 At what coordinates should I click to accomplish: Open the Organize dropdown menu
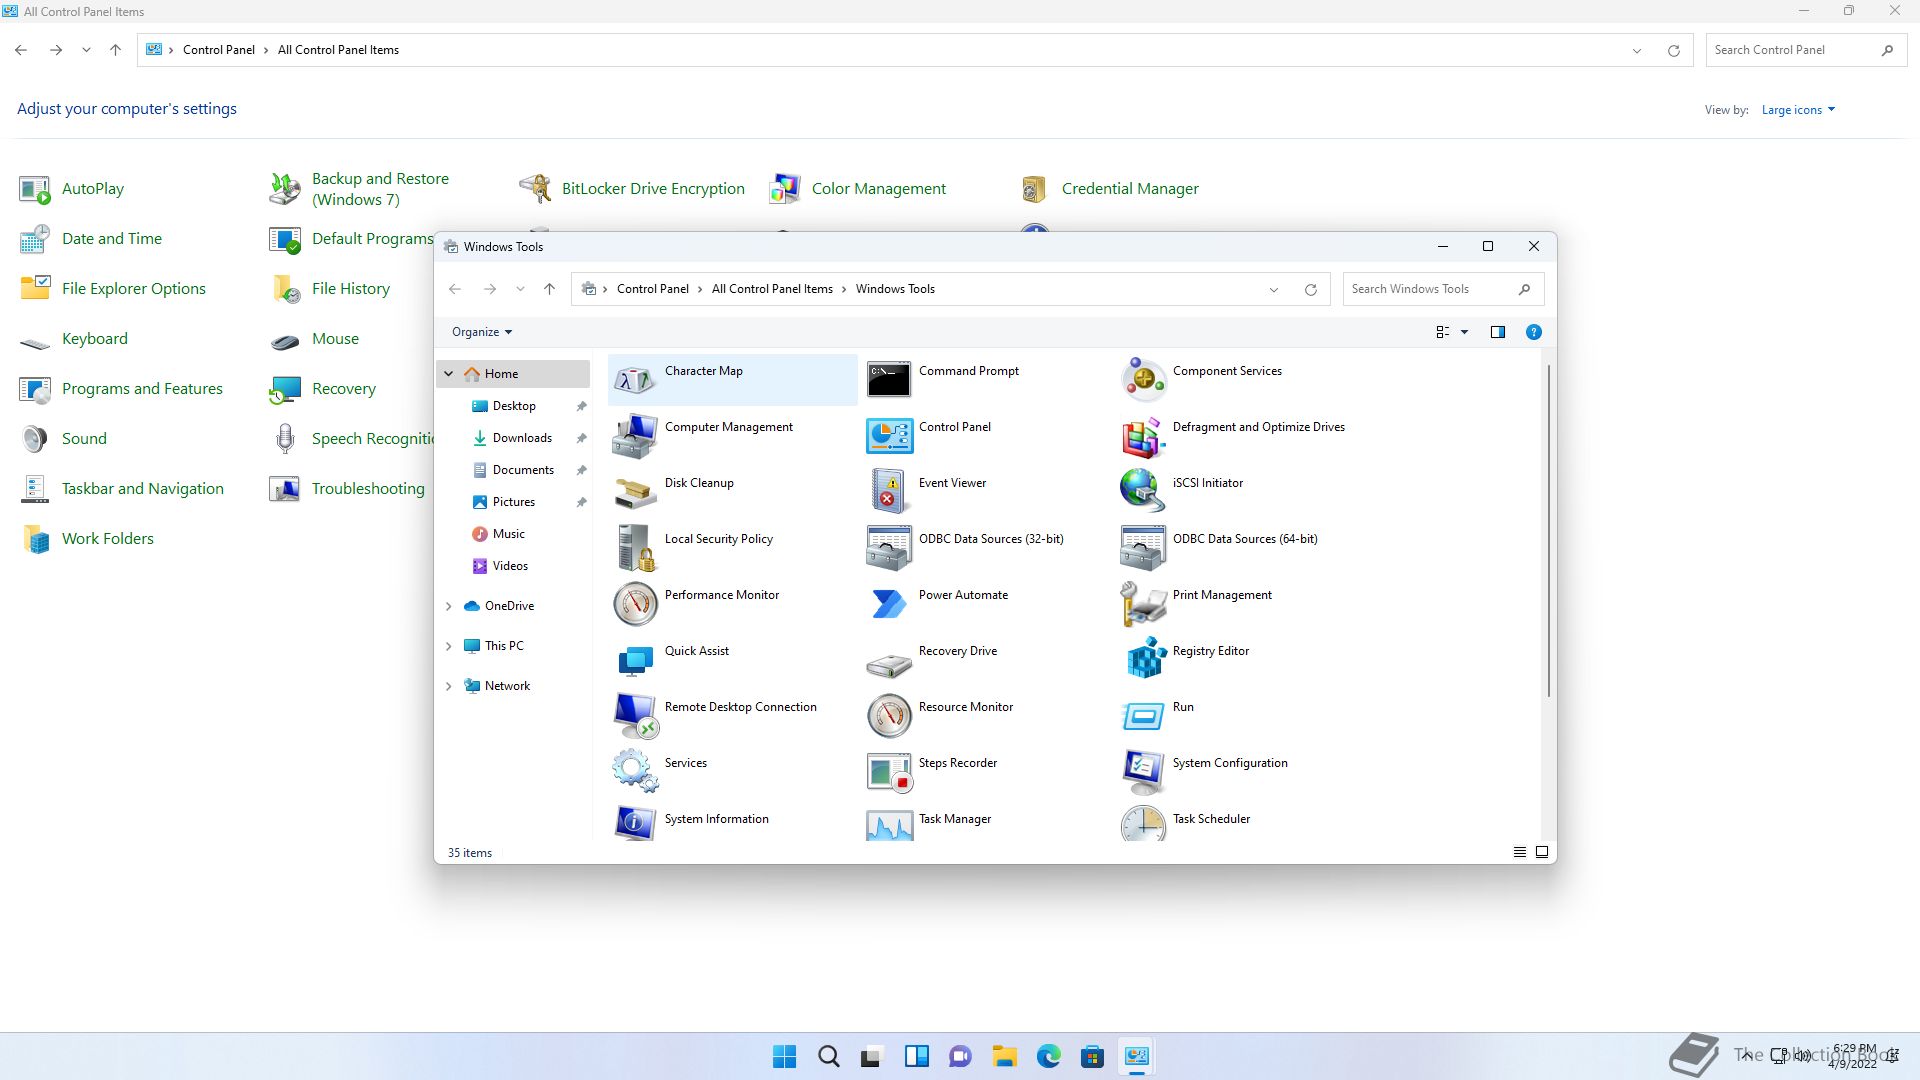[x=482, y=332]
